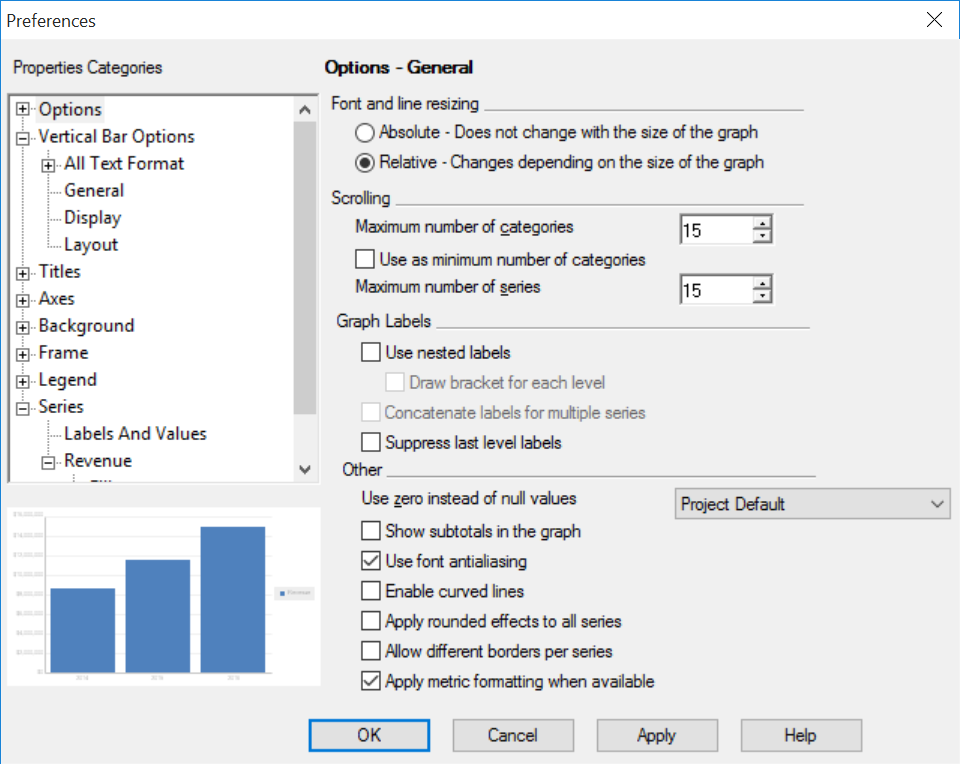The image size is (960, 764).
Task: Select Relative resizing mode
Action: (x=364, y=162)
